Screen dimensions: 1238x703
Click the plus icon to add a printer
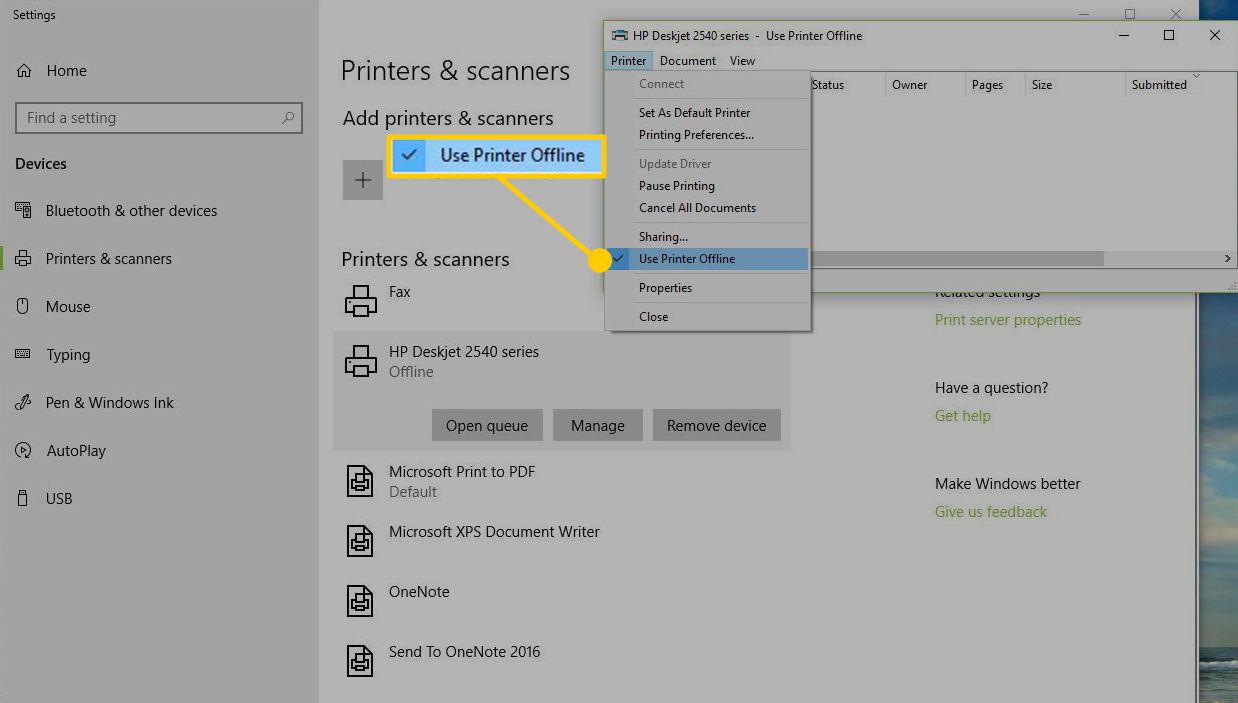point(363,180)
